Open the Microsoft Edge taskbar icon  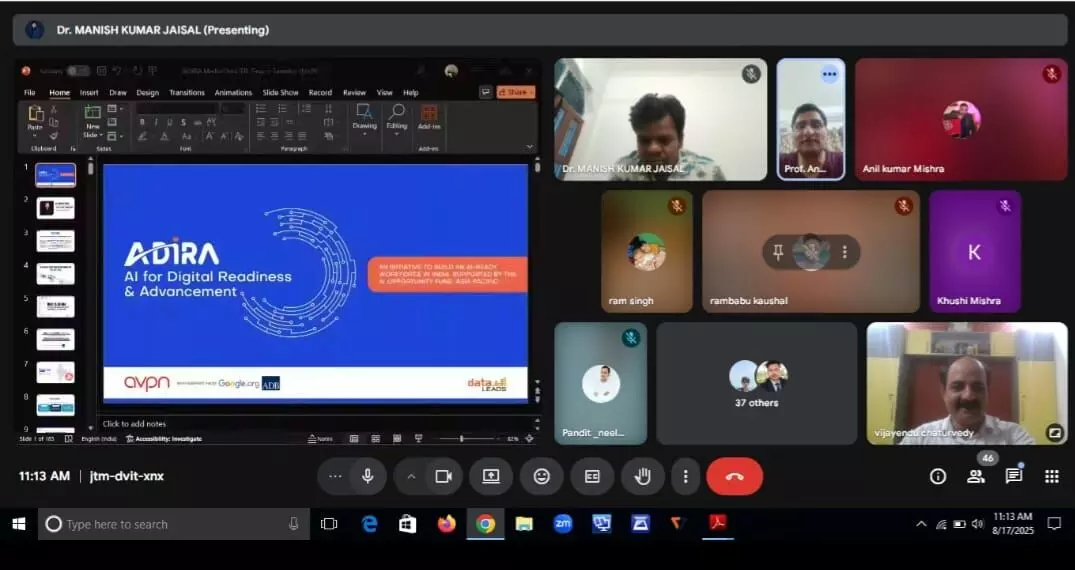369,524
